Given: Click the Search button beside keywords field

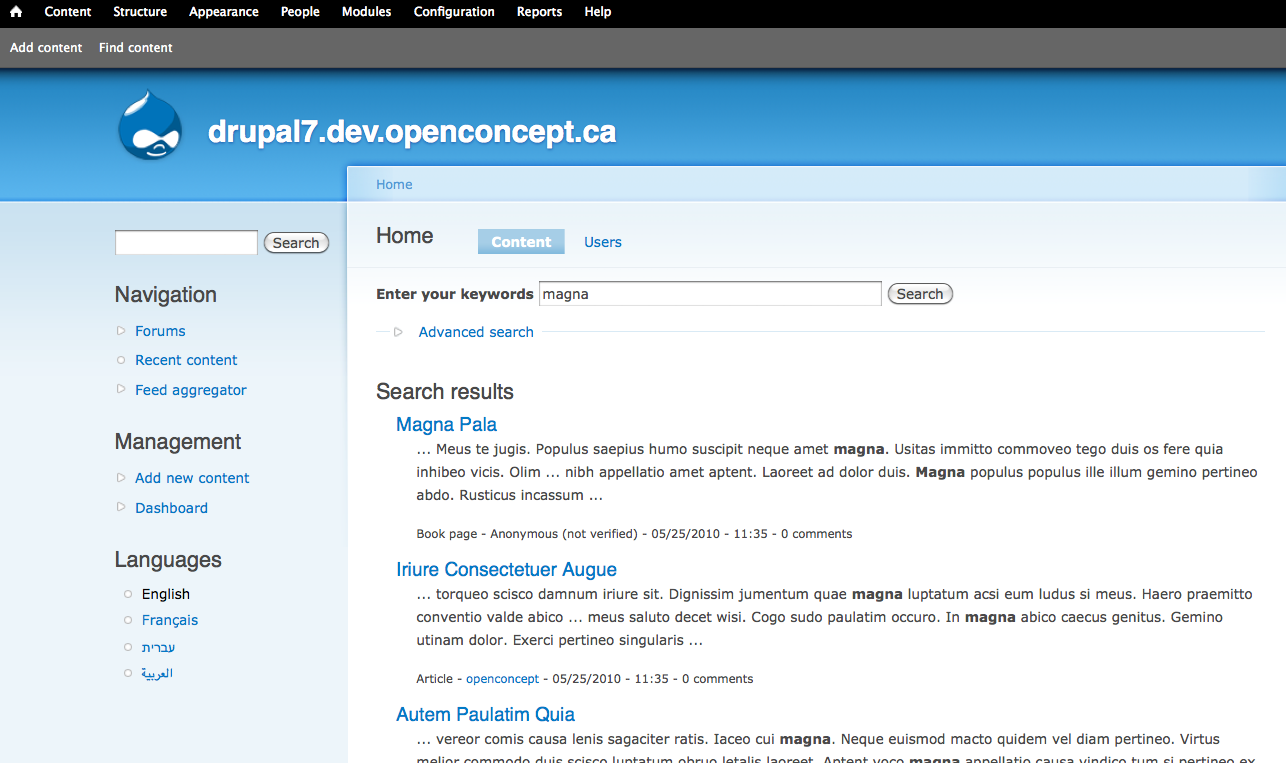Looking at the screenshot, I should pos(920,294).
